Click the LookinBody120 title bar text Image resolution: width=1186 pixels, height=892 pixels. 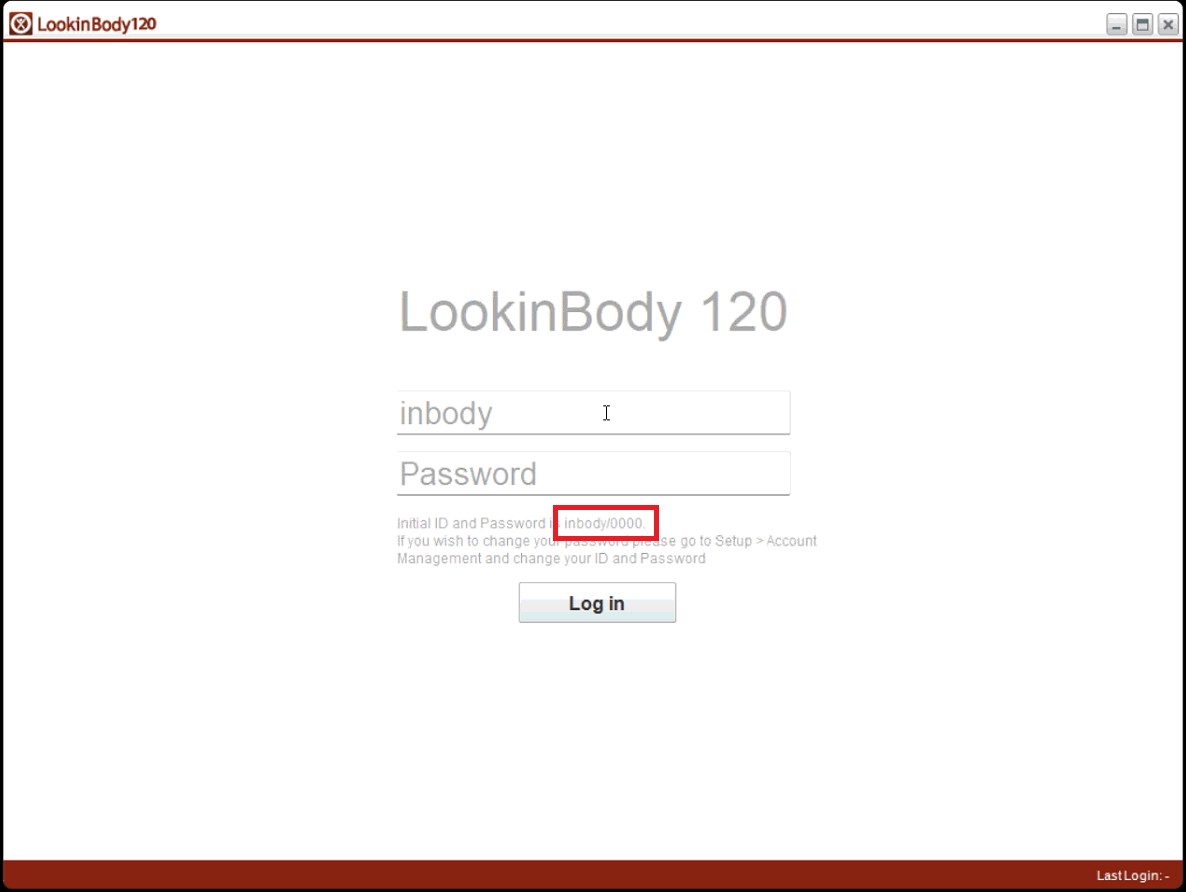pos(97,24)
